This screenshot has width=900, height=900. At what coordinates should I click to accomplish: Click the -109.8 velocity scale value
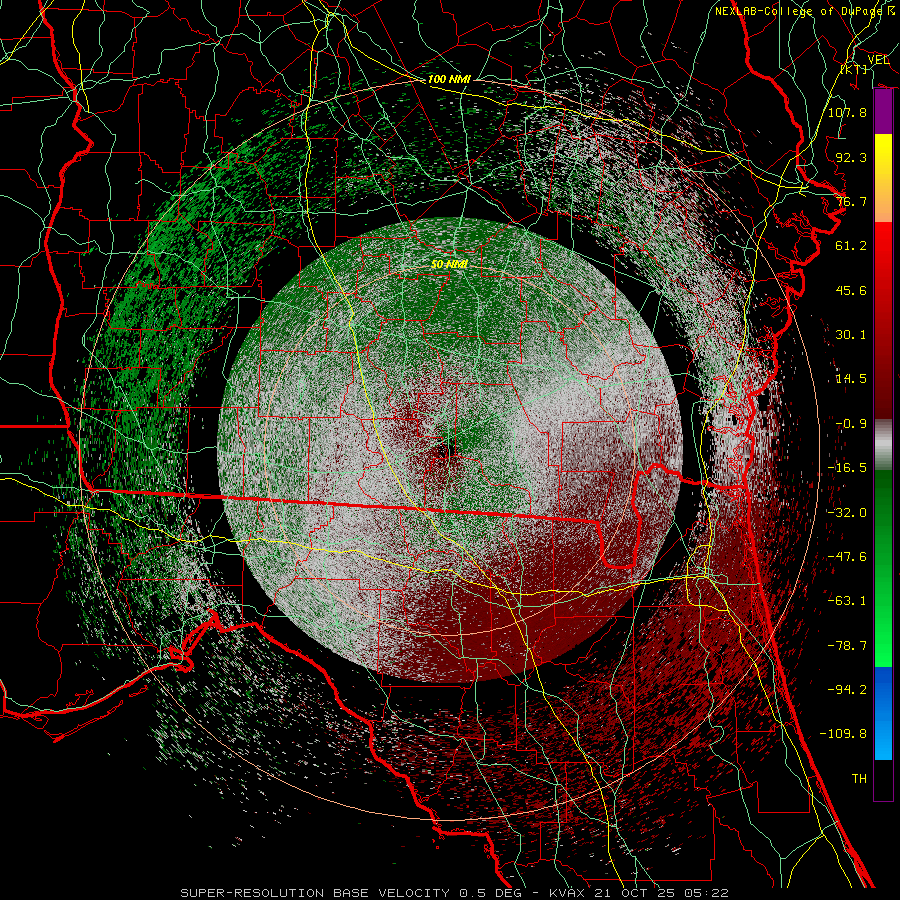click(x=843, y=734)
